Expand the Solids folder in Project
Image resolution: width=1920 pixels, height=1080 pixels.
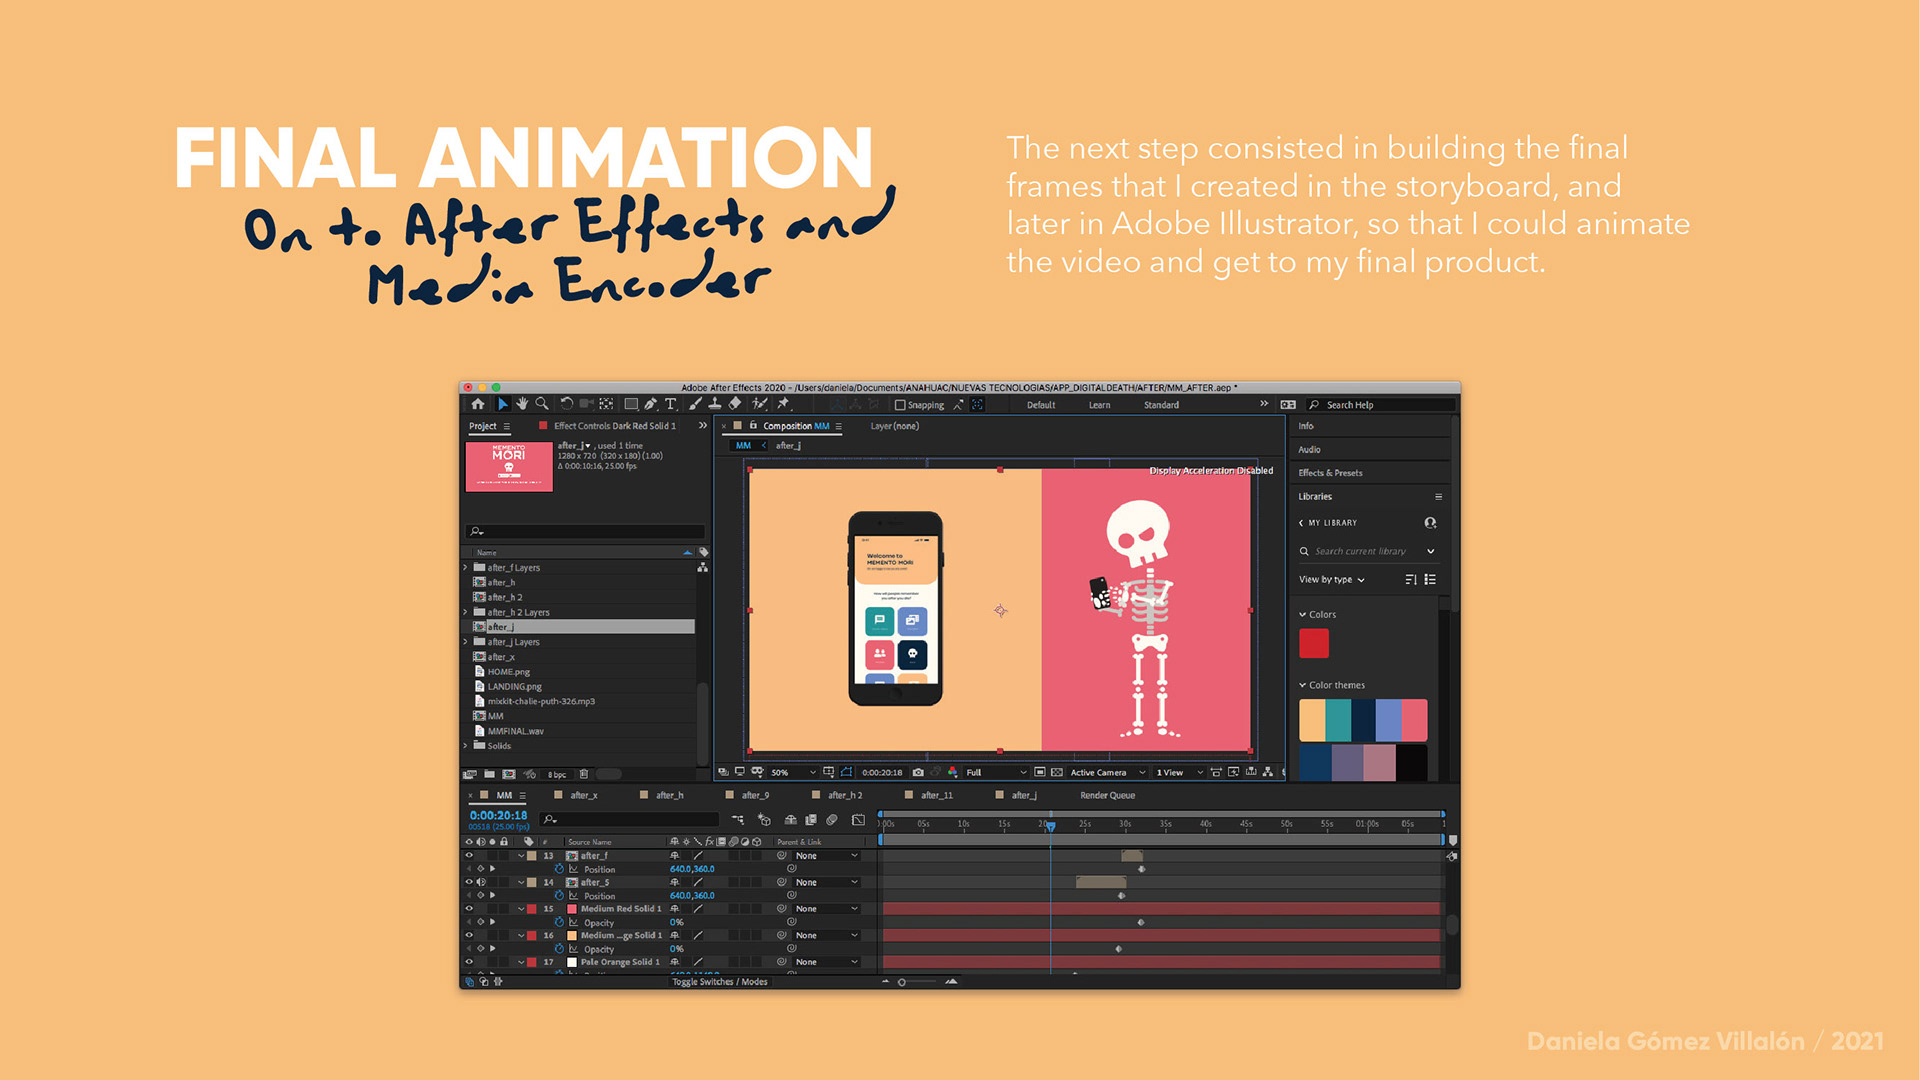coord(465,746)
